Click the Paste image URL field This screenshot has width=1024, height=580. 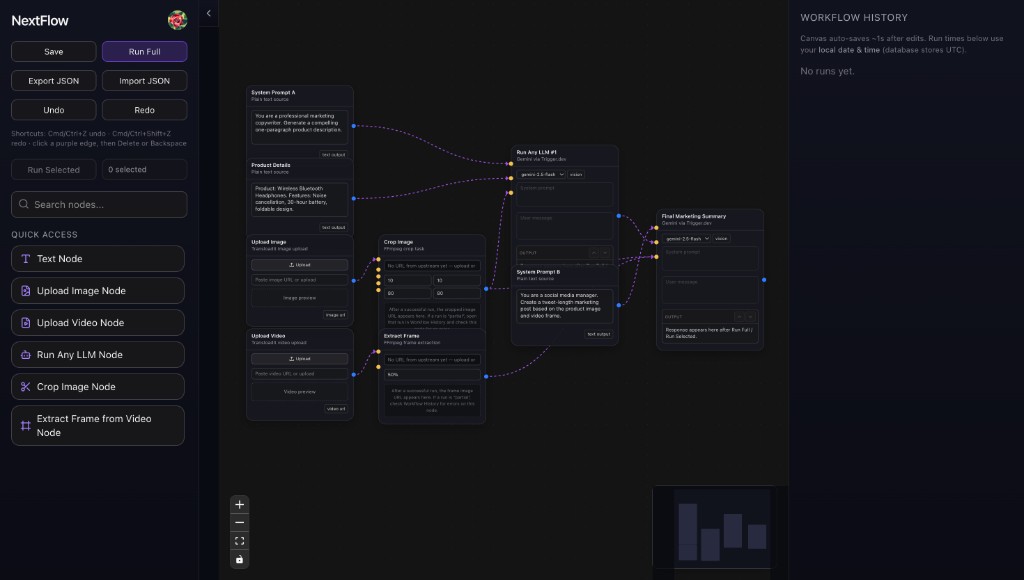[x=300, y=280]
